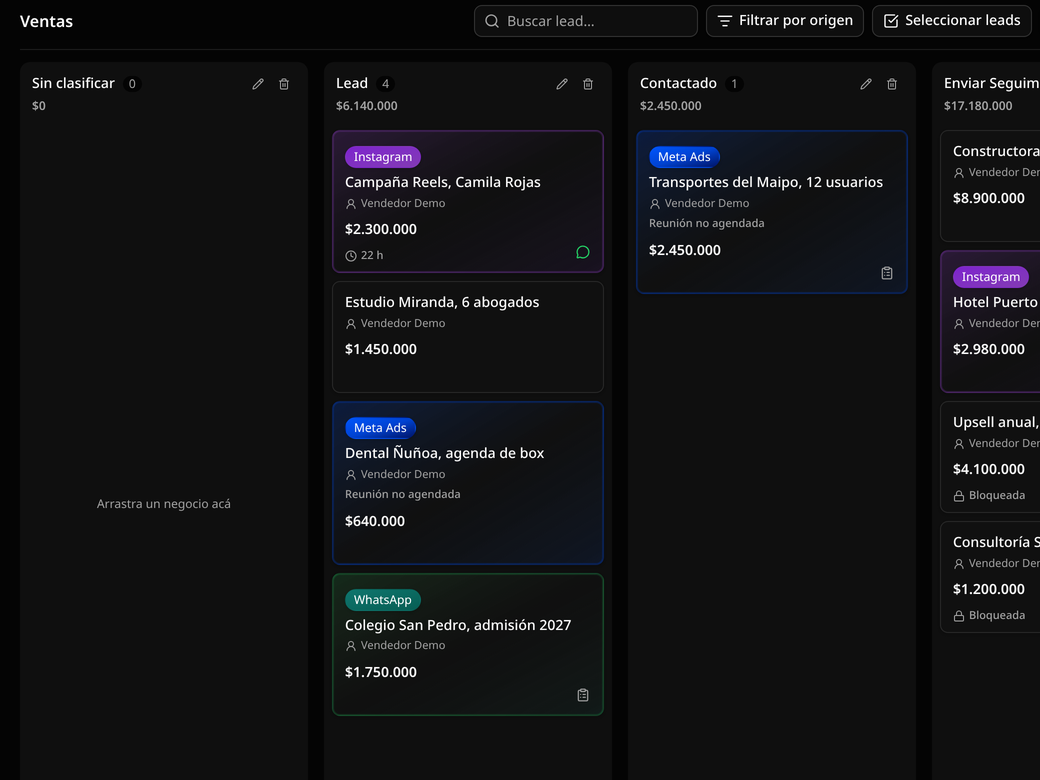The image size is (1040, 780).
Task: Edit the Sin clasificar column with pencil icon
Action: pos(258,84)
